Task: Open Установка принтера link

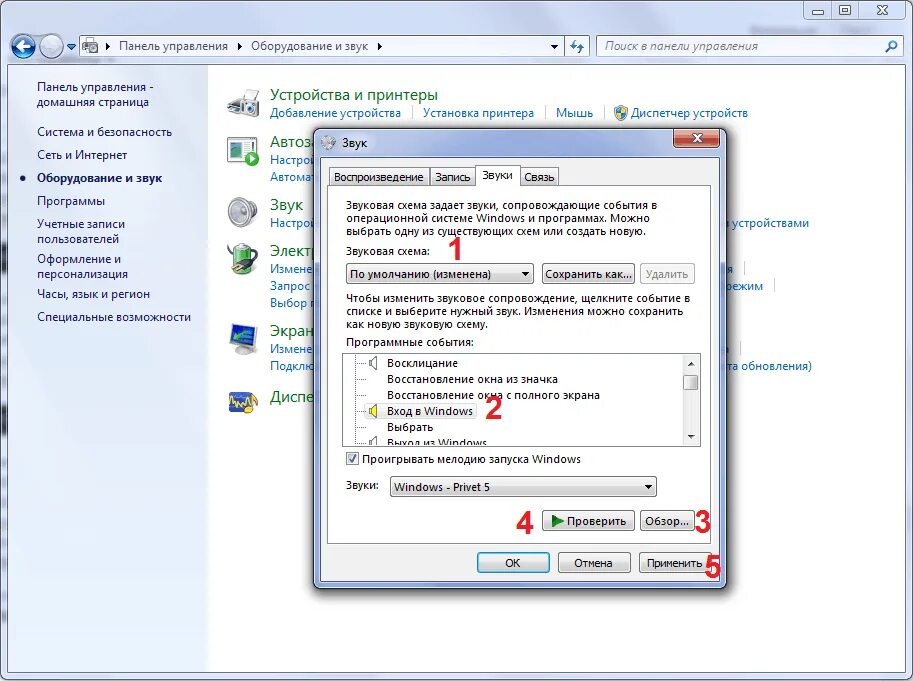Action: coord(478,113)
